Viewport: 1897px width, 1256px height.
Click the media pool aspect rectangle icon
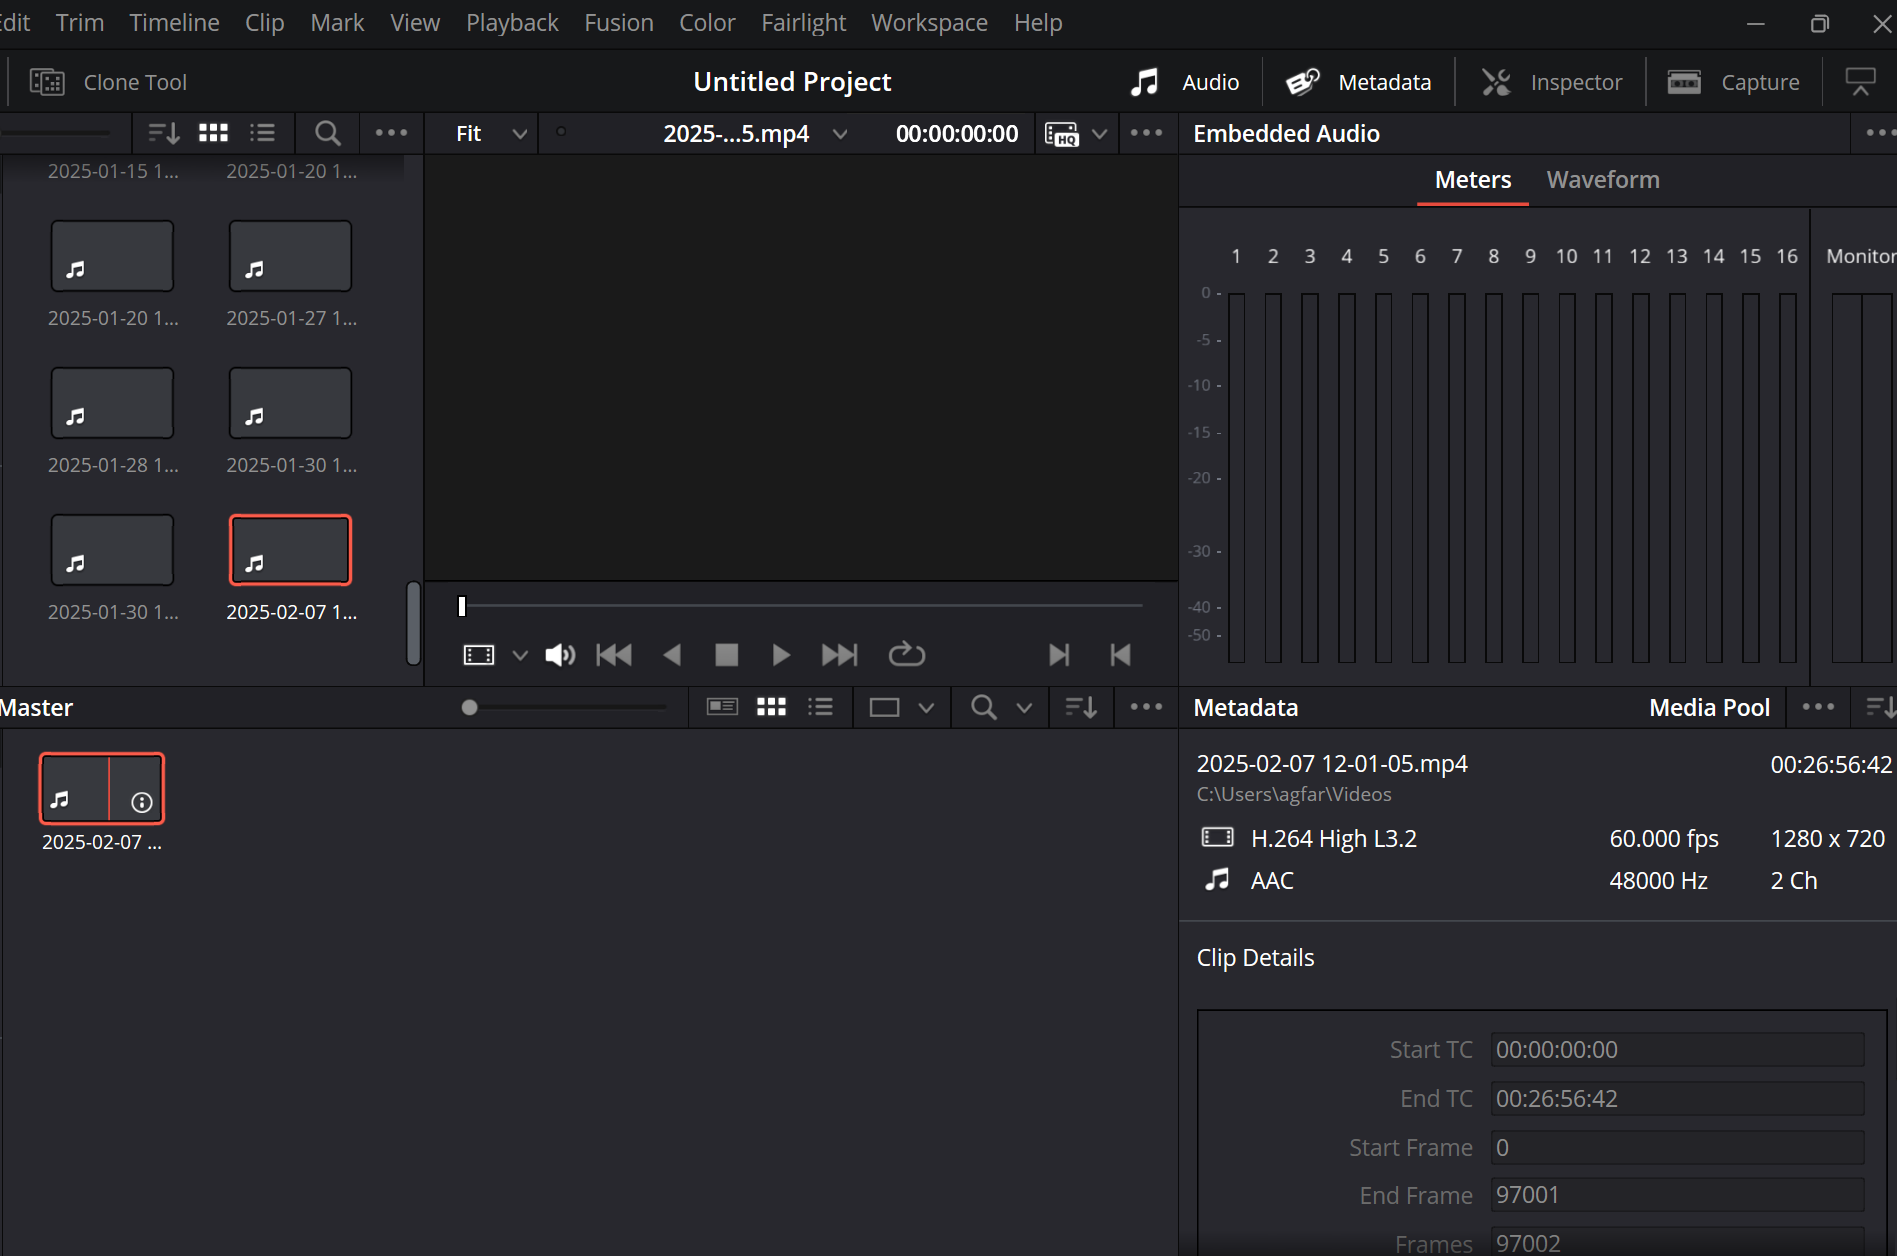[884, 708]
